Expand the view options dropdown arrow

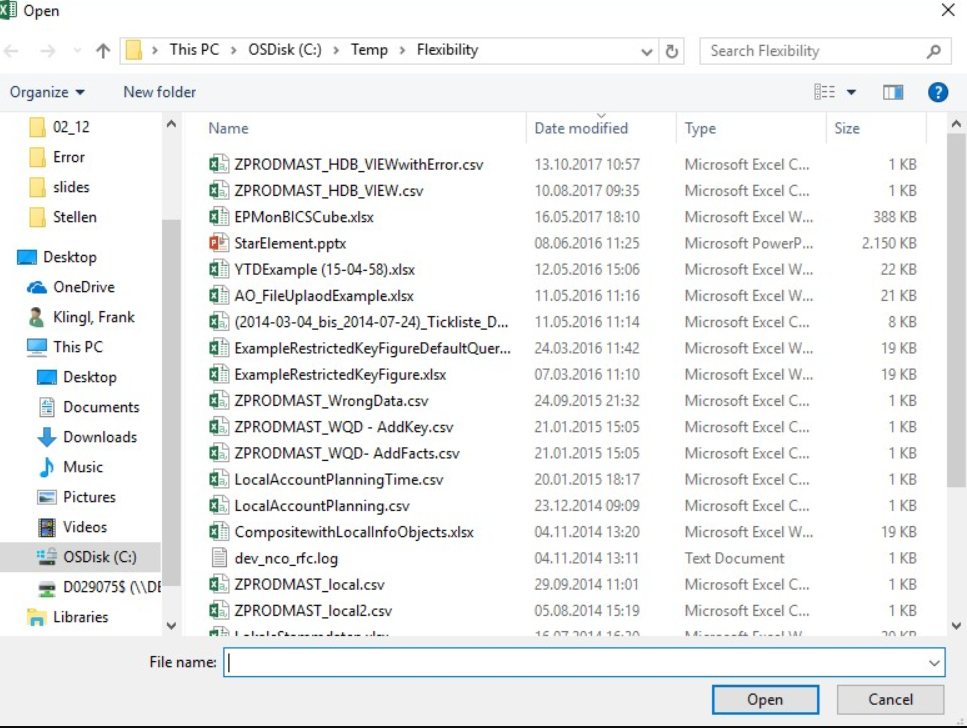(851, 92)
